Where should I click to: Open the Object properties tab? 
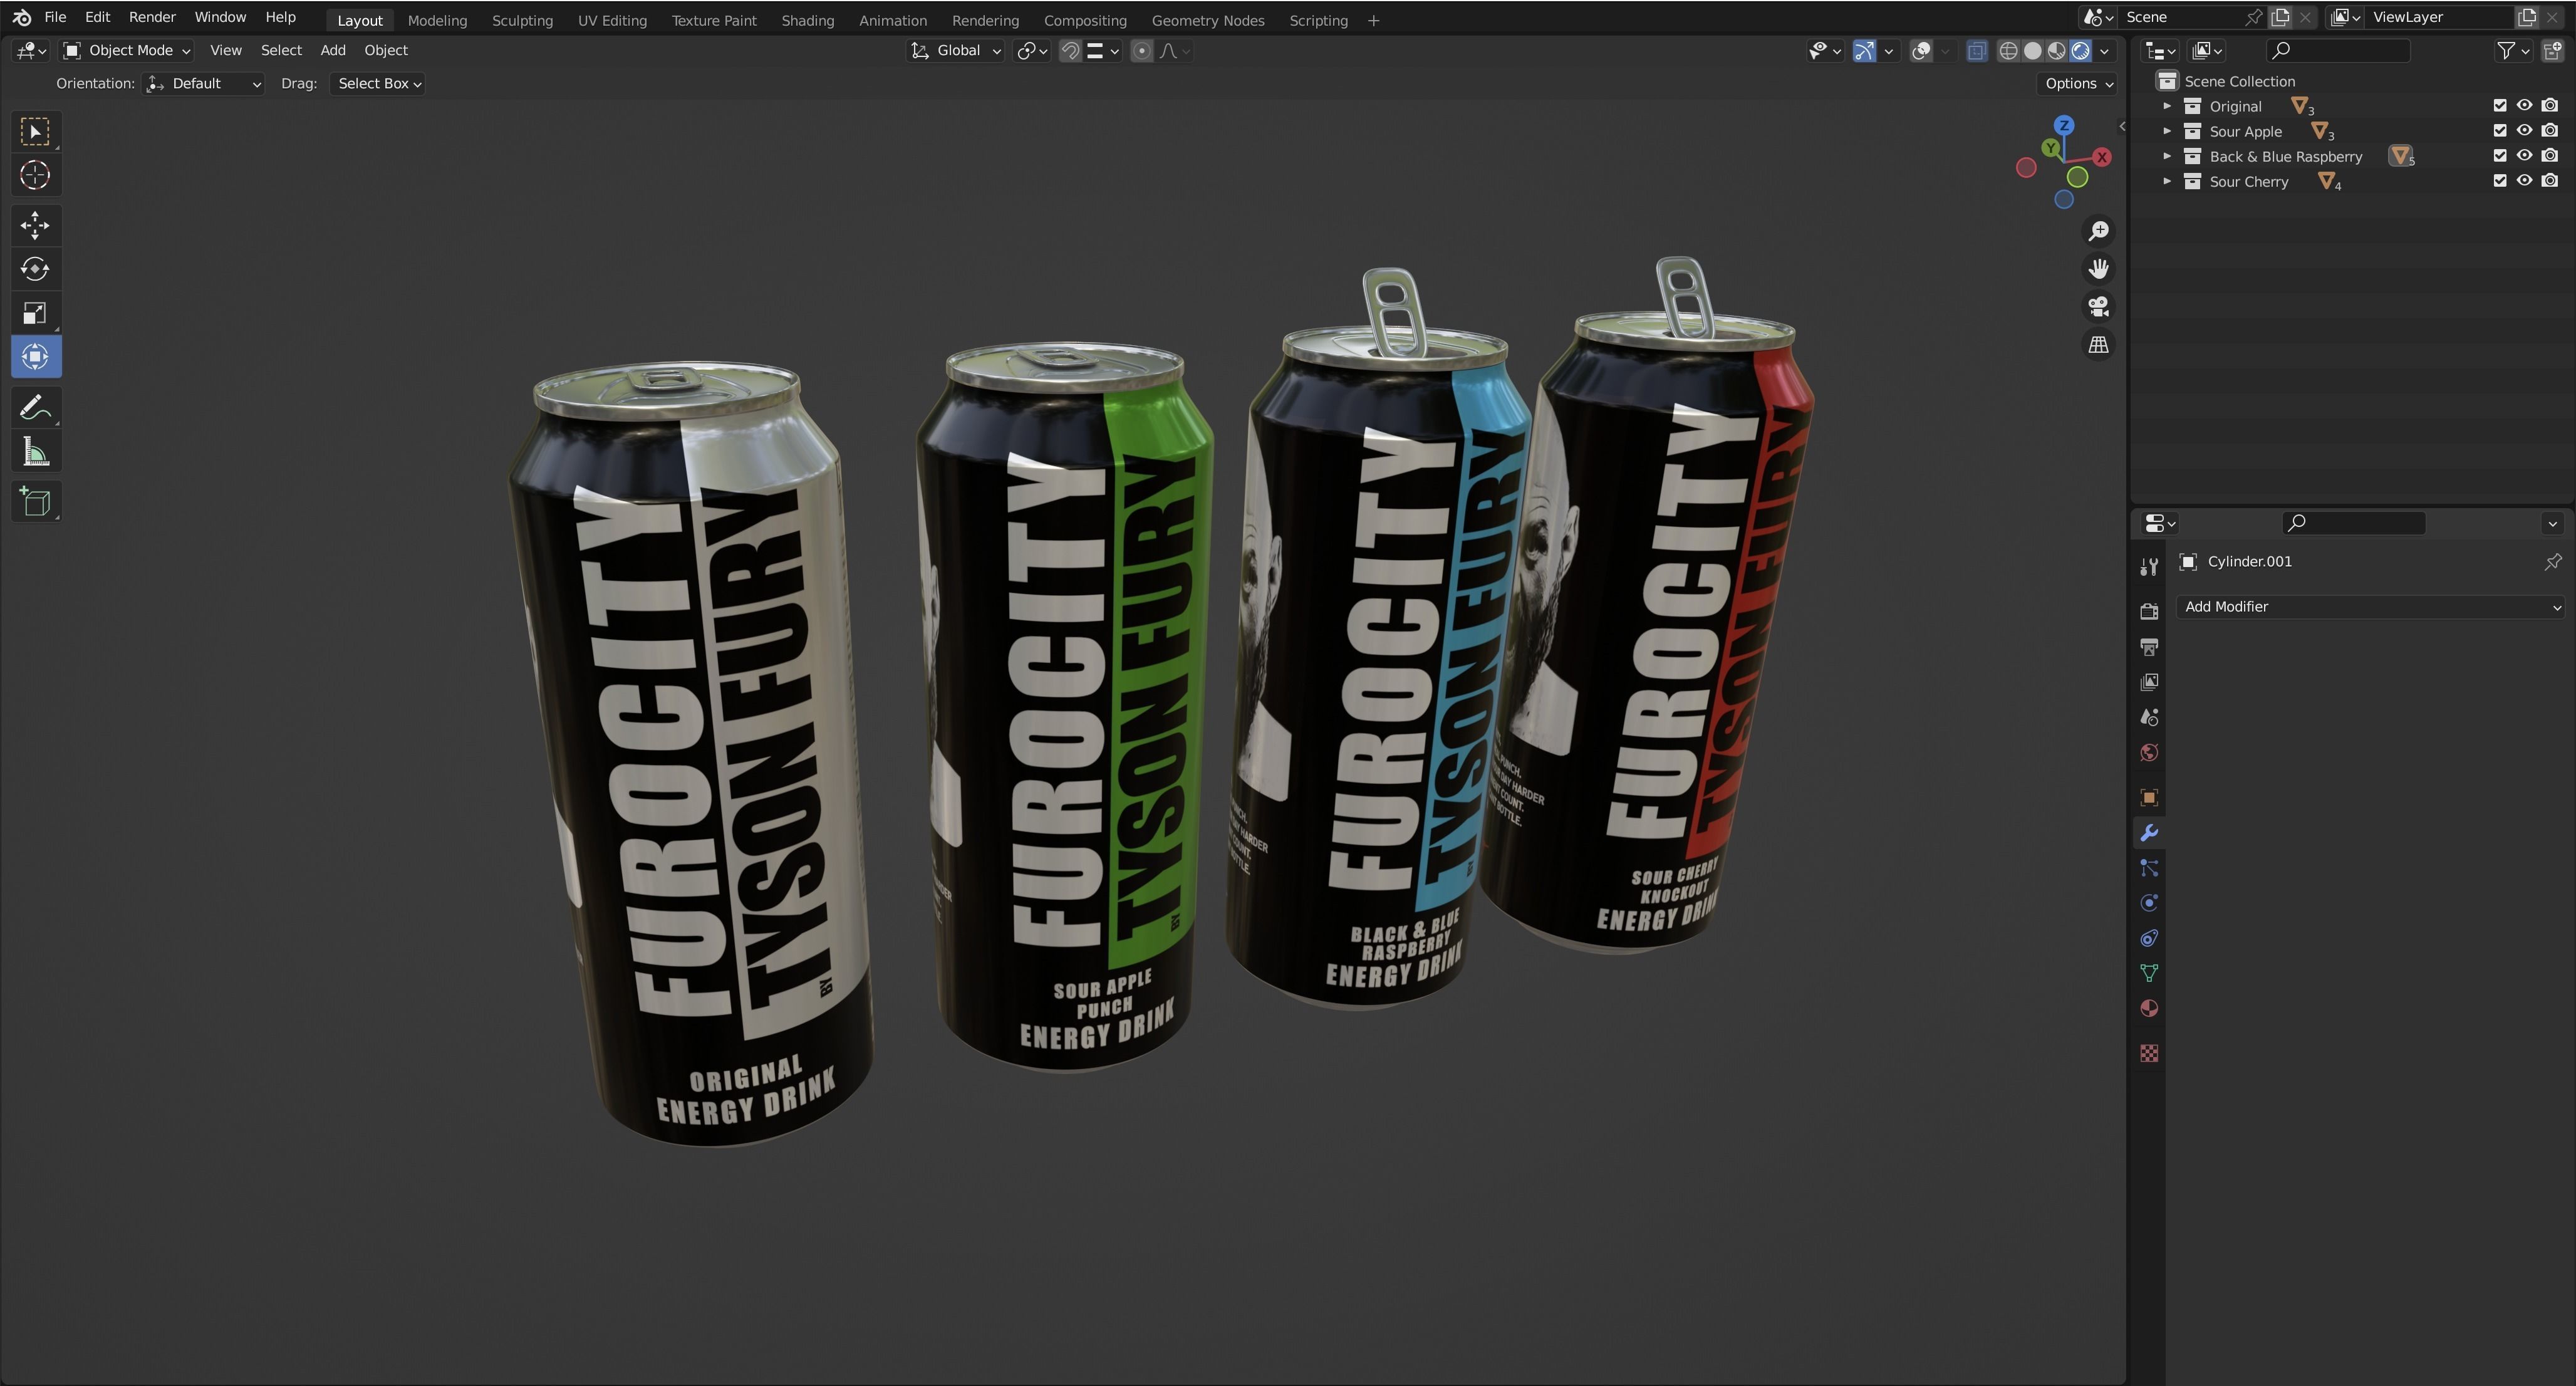coord(2149,797)
